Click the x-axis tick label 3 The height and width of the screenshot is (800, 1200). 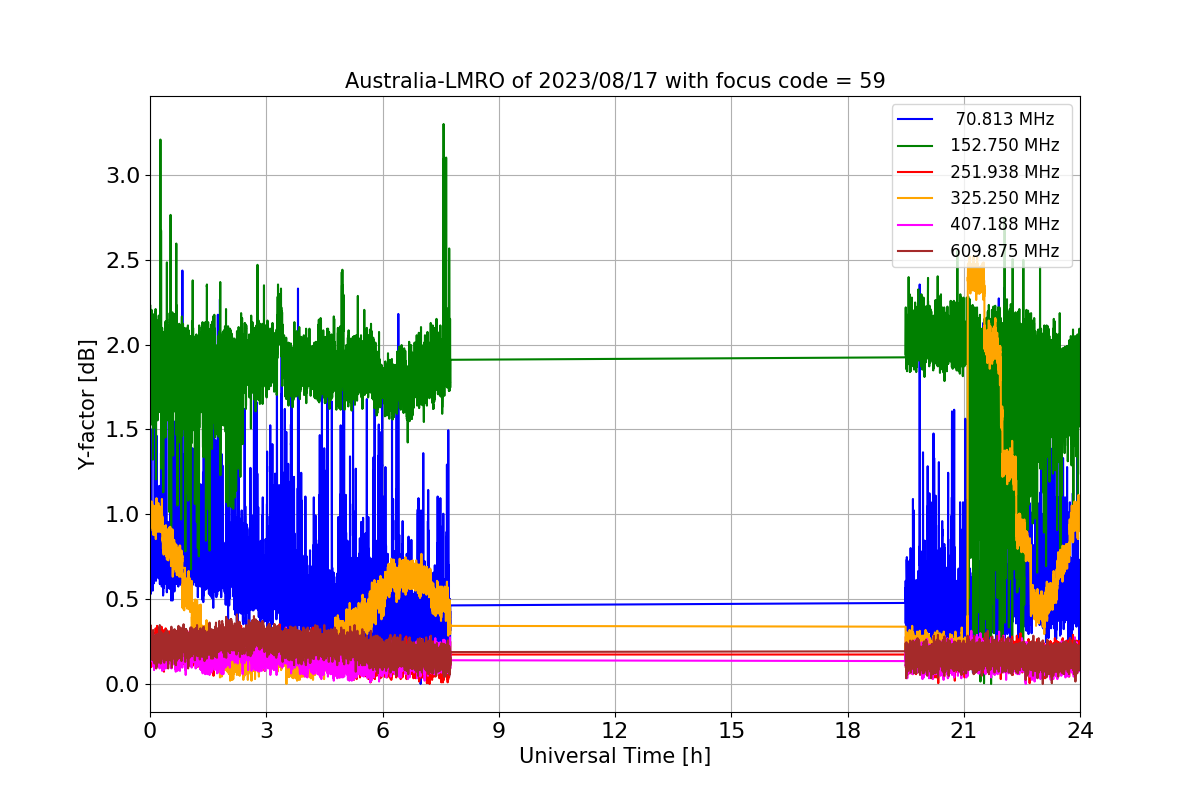(x=266, y=731)
